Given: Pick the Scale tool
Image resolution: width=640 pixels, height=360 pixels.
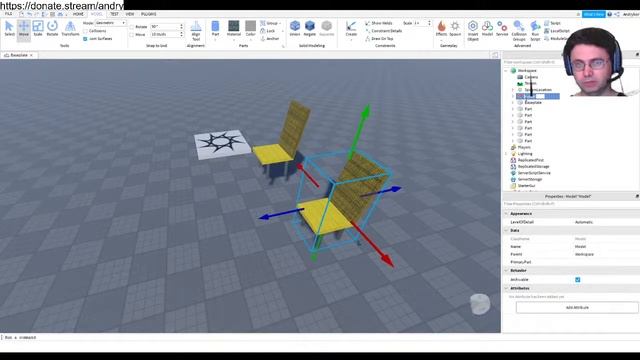Looking at the screenshot, I should tap(38, 29).
